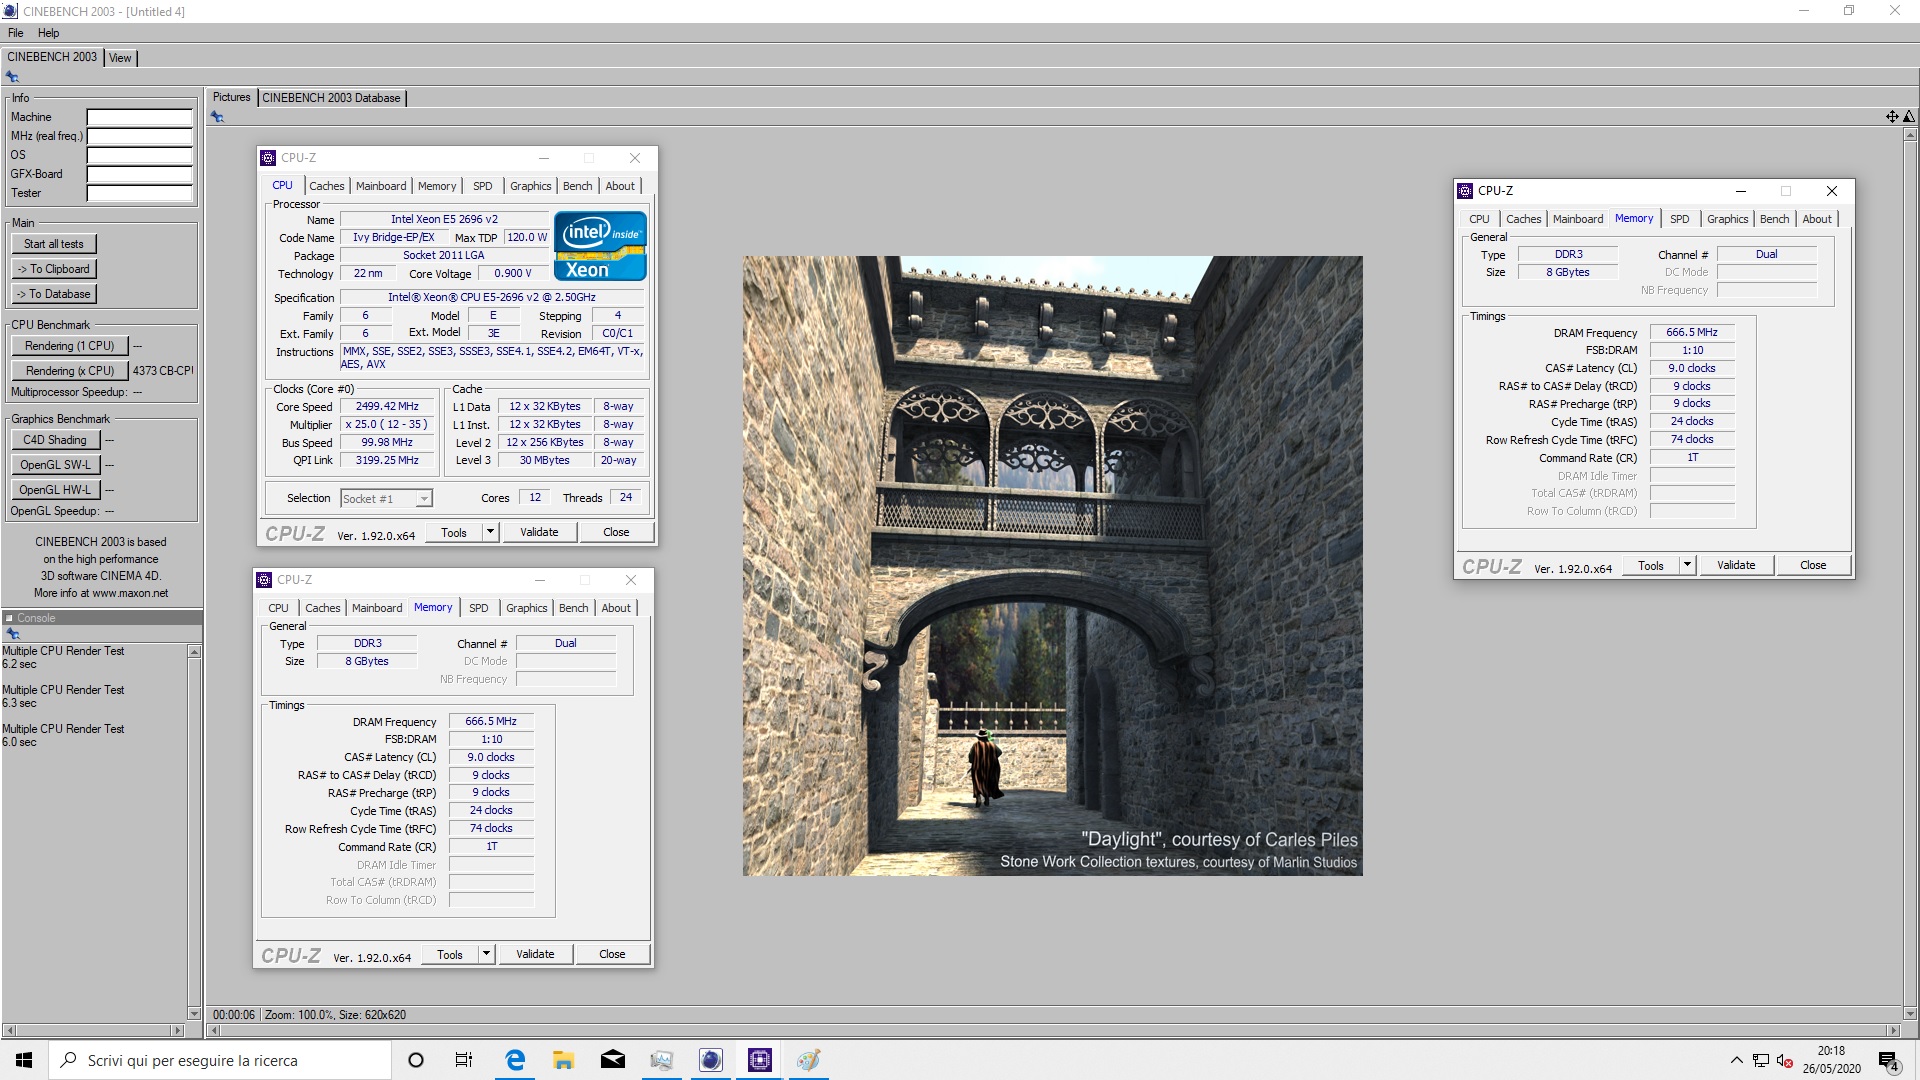1920x1080 pixels.
Task: Click the pin icon under the Pictures tab
Action: [x=217, y=117]
